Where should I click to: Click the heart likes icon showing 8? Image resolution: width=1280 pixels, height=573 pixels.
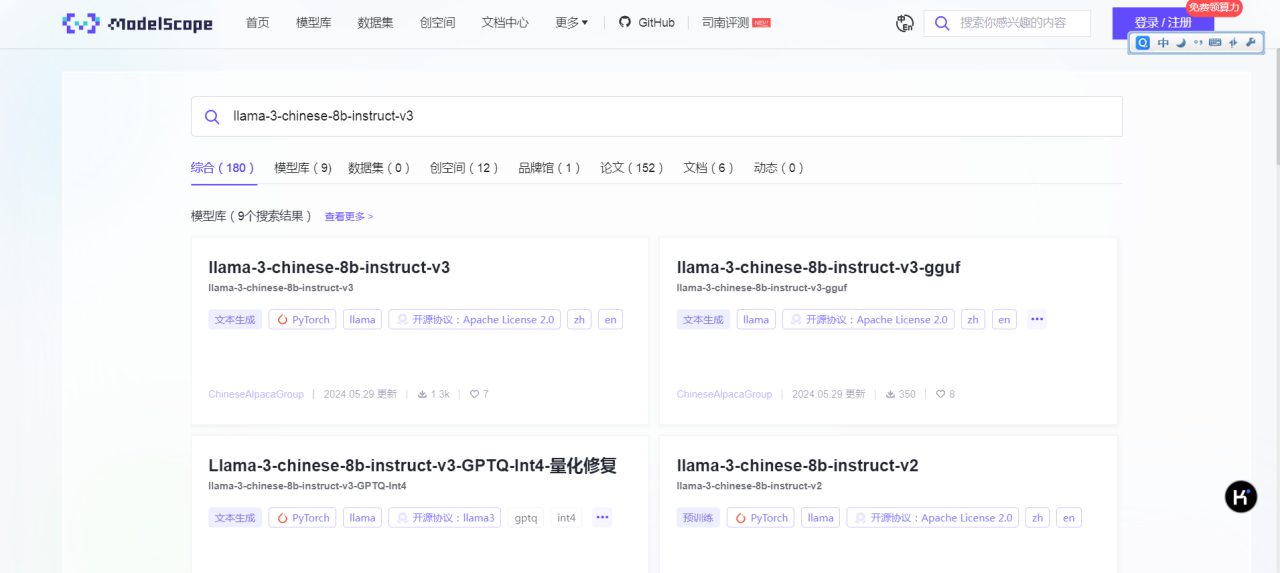(940, 394)
